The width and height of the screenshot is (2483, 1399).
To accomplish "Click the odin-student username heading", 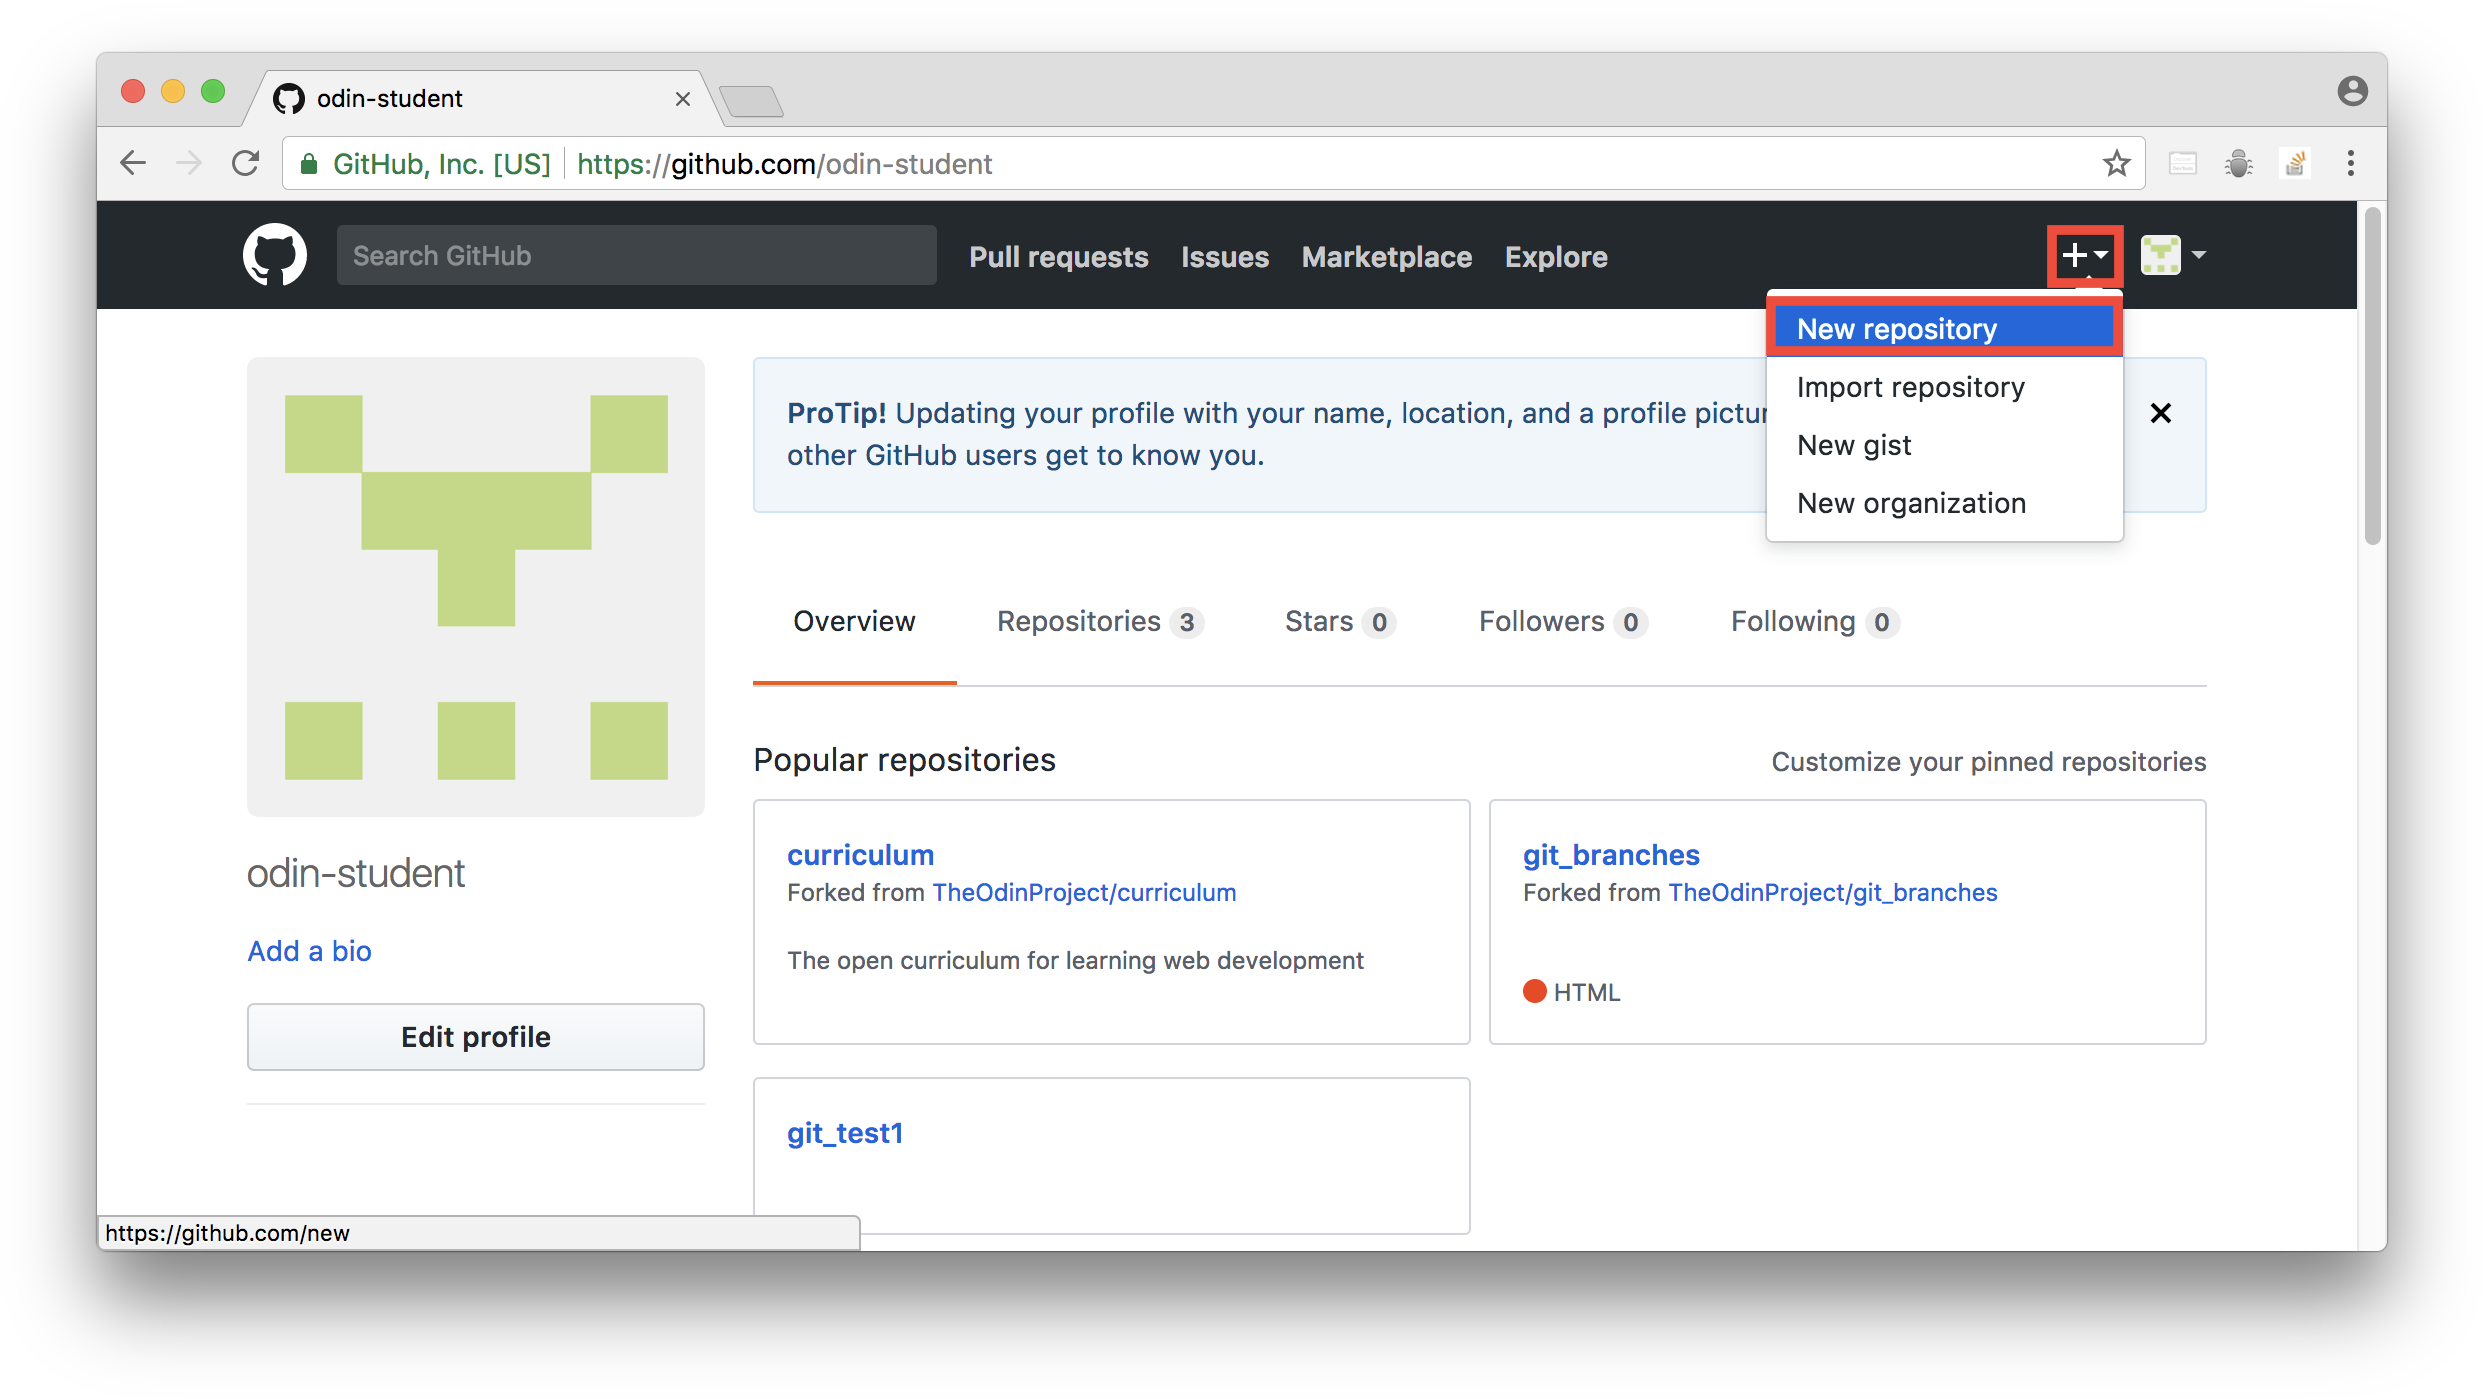I will point(356,873).
